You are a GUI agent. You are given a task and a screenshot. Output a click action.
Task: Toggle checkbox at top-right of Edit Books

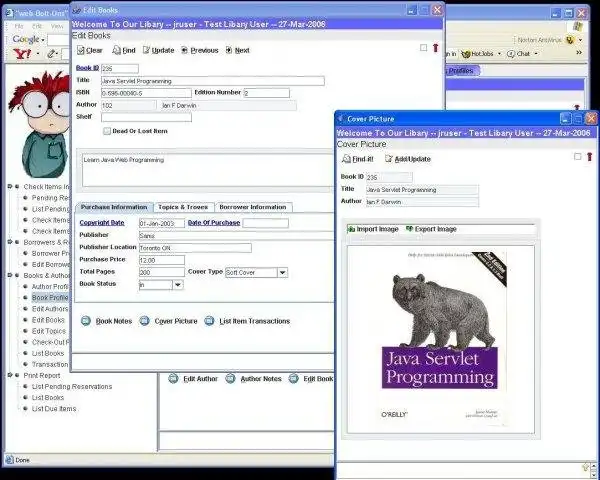(423, 48)
